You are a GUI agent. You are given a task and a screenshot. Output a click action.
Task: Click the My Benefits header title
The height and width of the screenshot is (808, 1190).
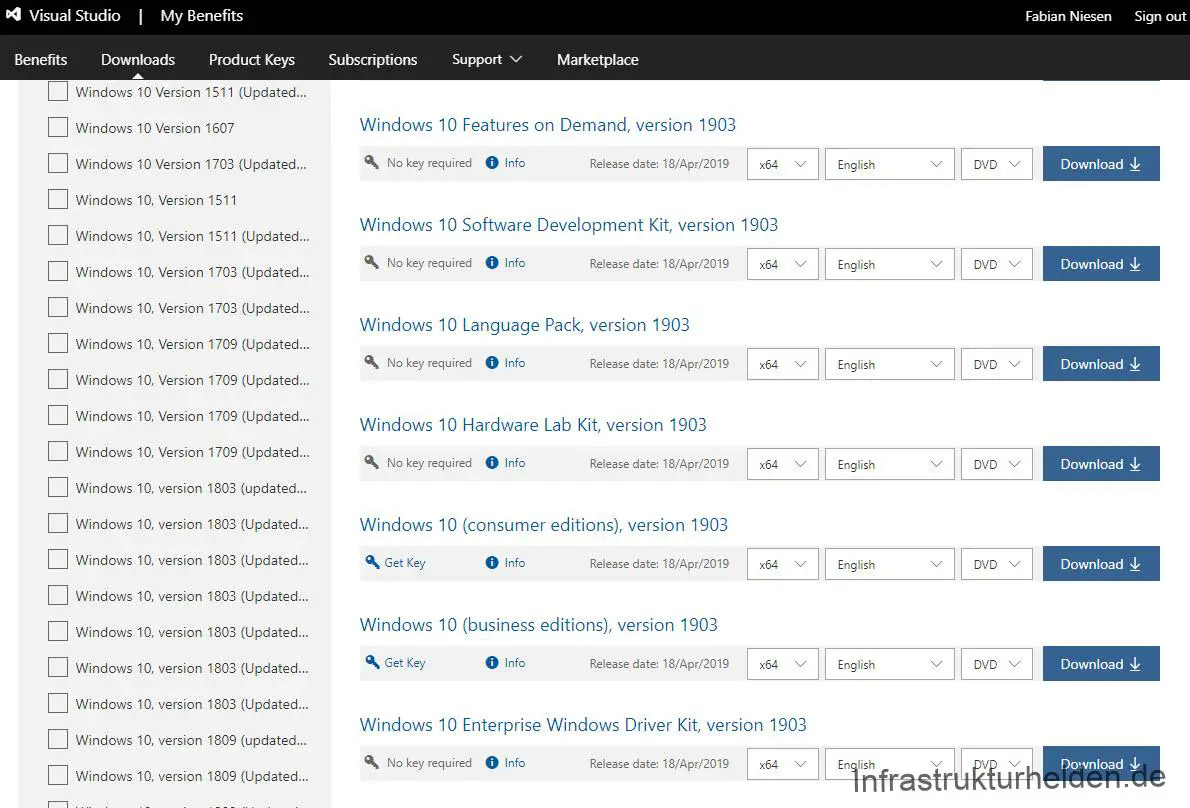[x=201, y=16]
